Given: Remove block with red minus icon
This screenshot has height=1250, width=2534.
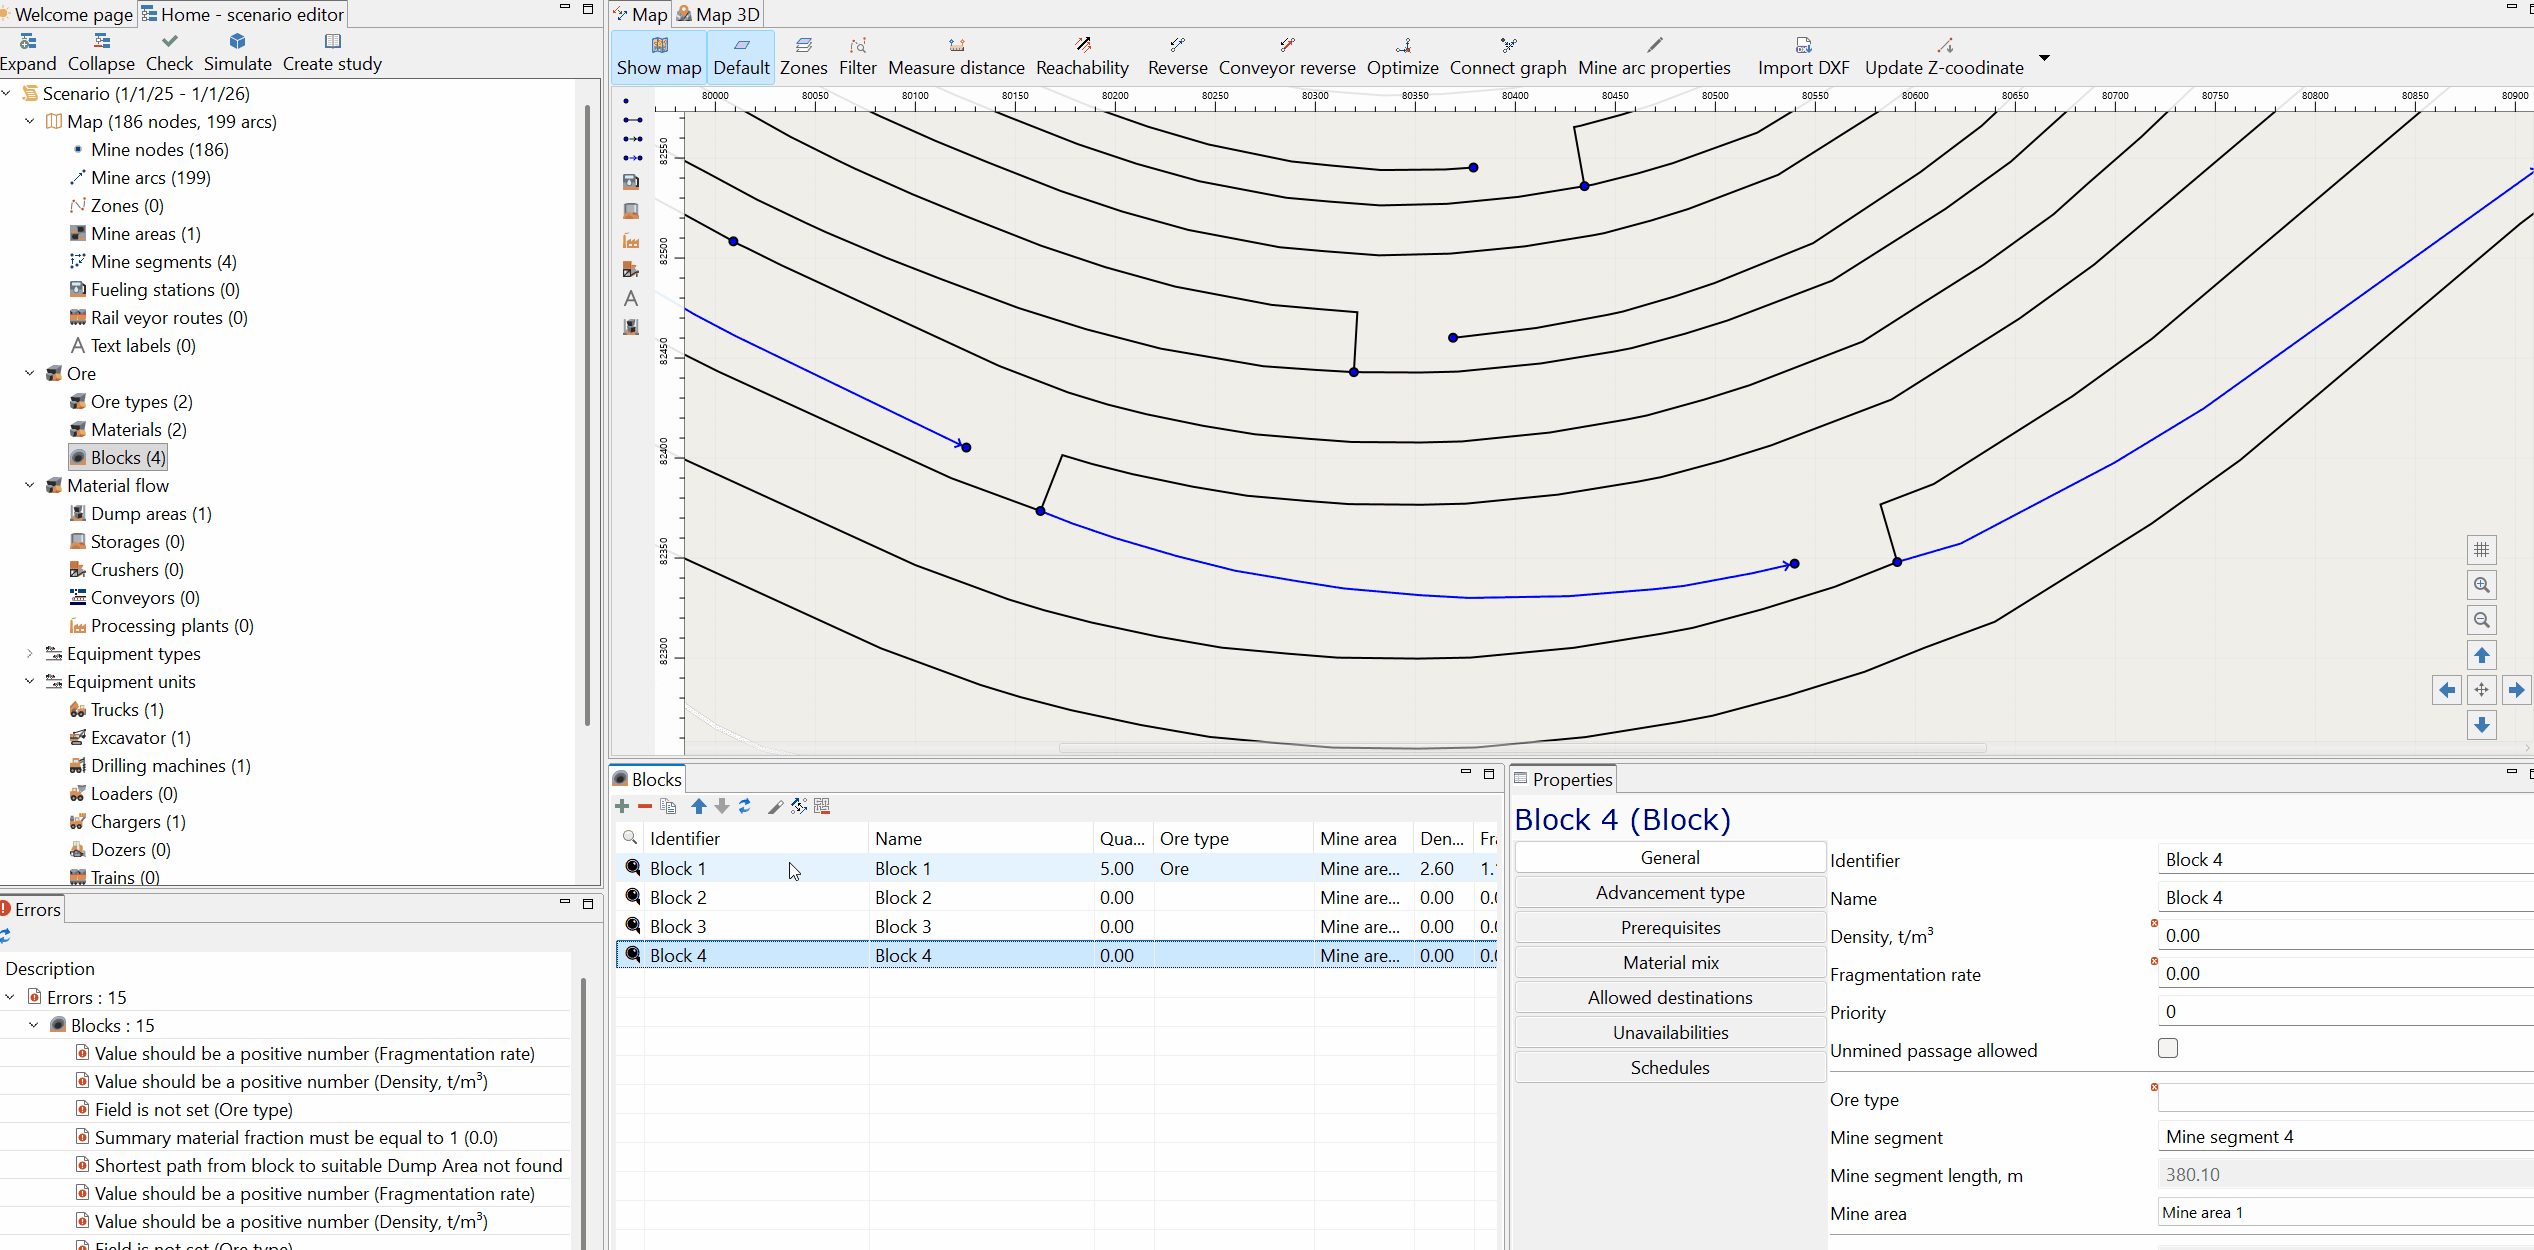Looking at the screenshot, I should [x=645, y=806].
